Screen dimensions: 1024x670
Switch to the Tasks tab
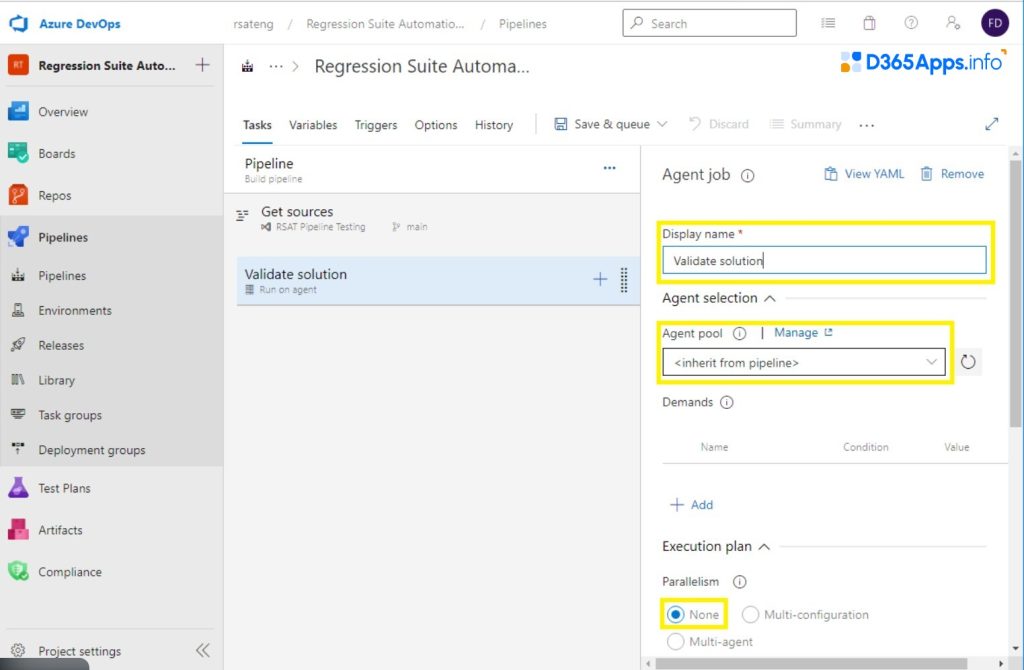(x=257, y=125)
